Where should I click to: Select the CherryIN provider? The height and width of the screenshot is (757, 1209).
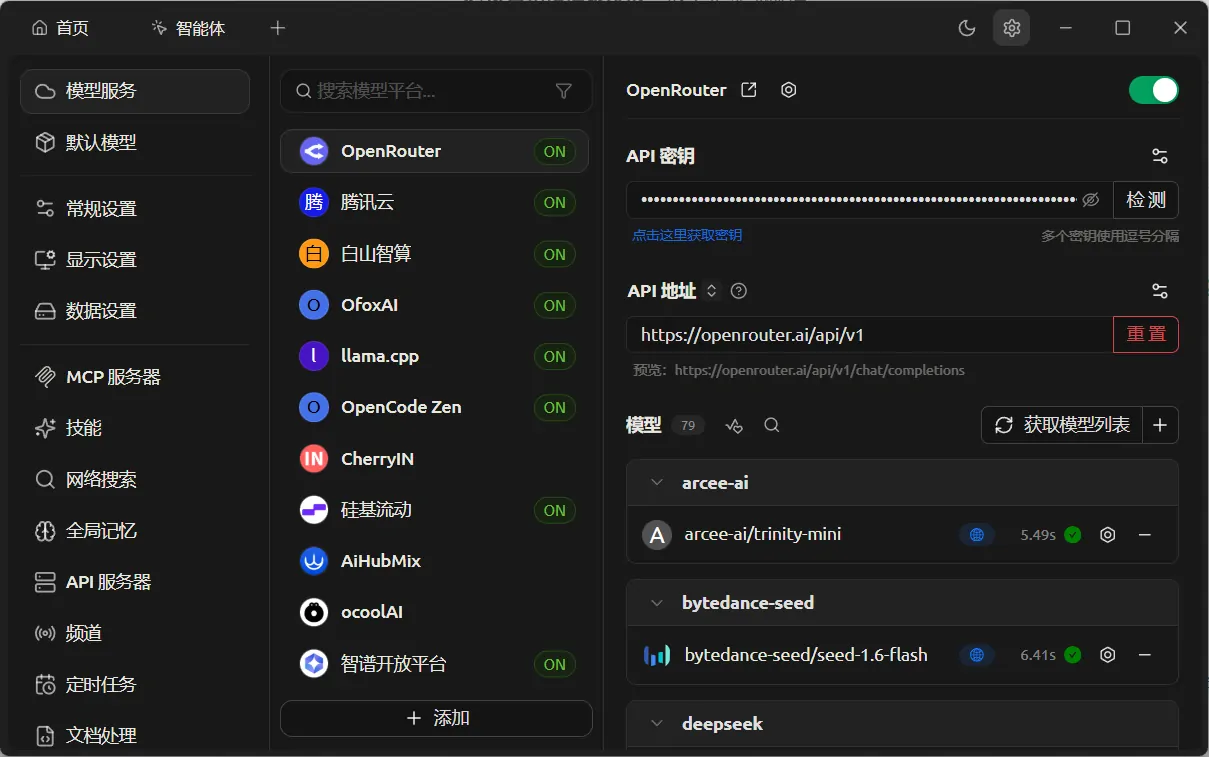435,459
